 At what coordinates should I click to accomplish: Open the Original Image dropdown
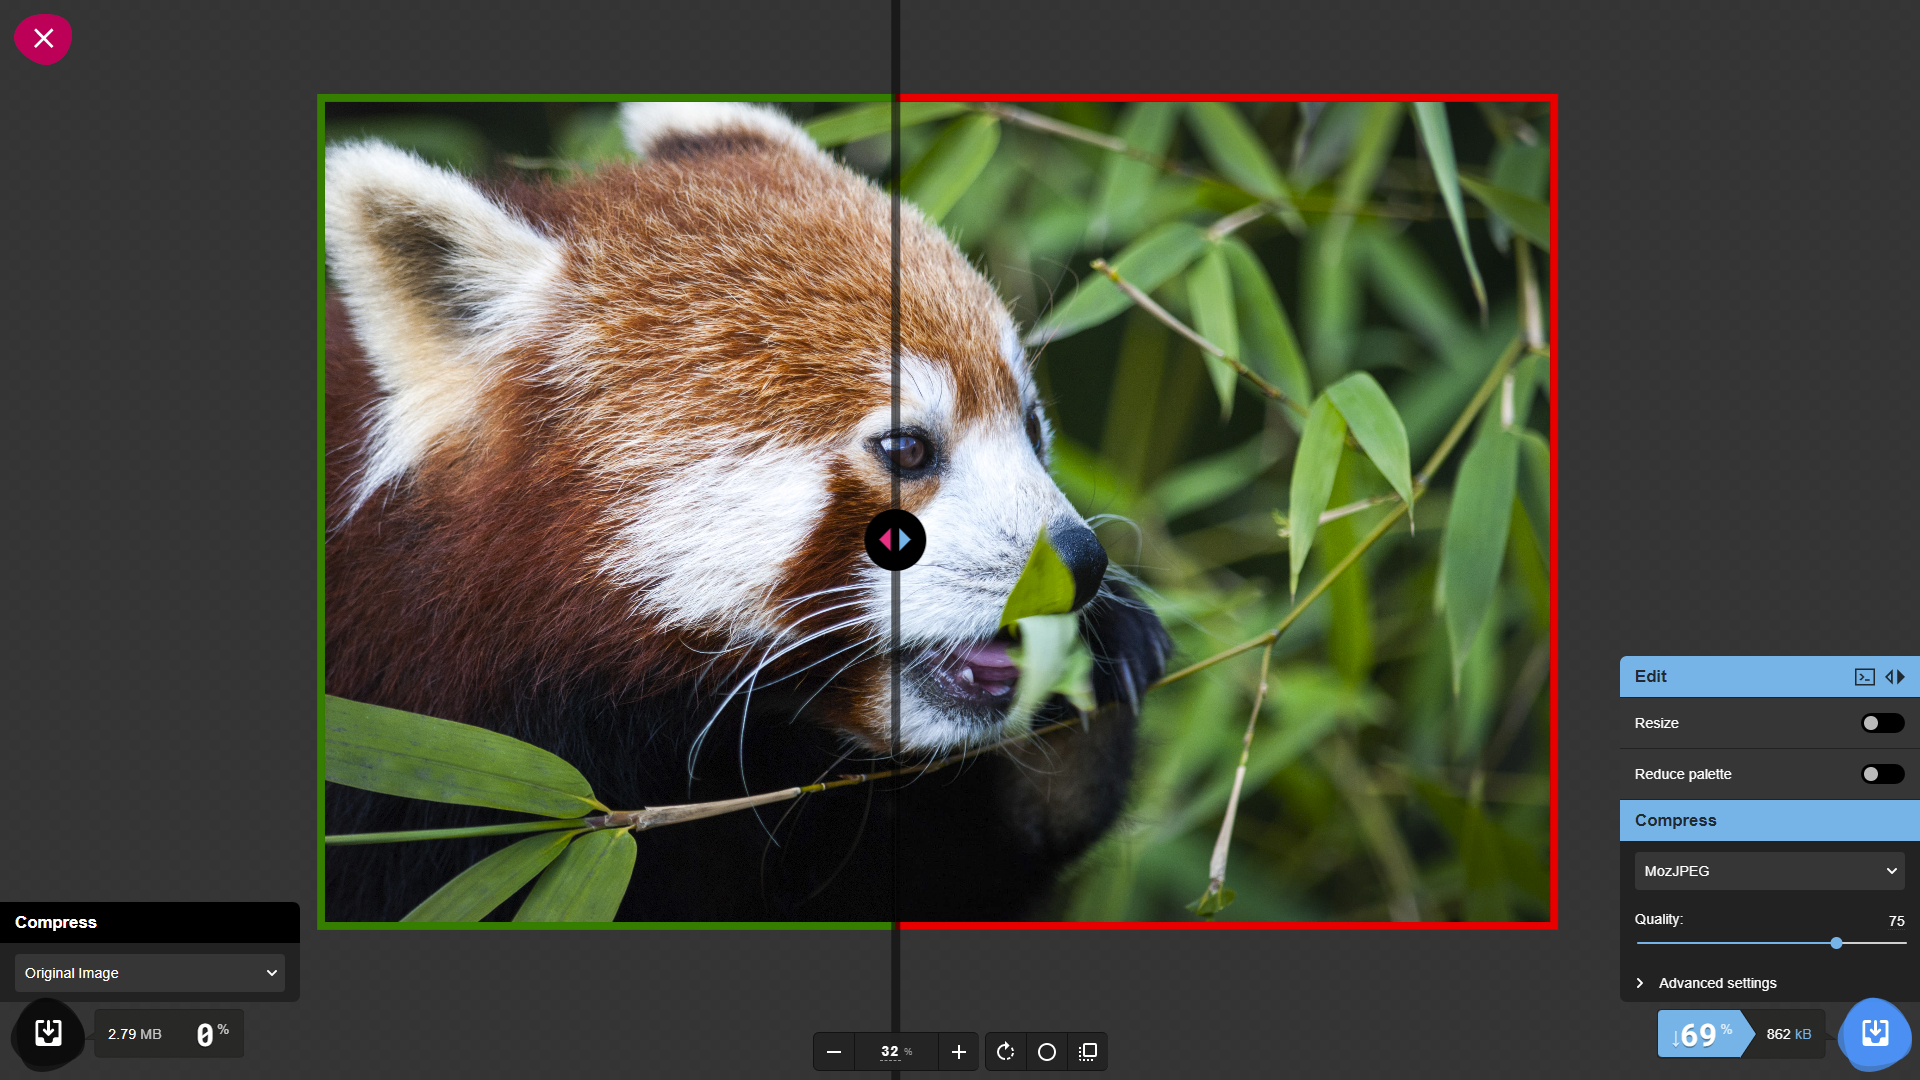click(x=150, y=973)
